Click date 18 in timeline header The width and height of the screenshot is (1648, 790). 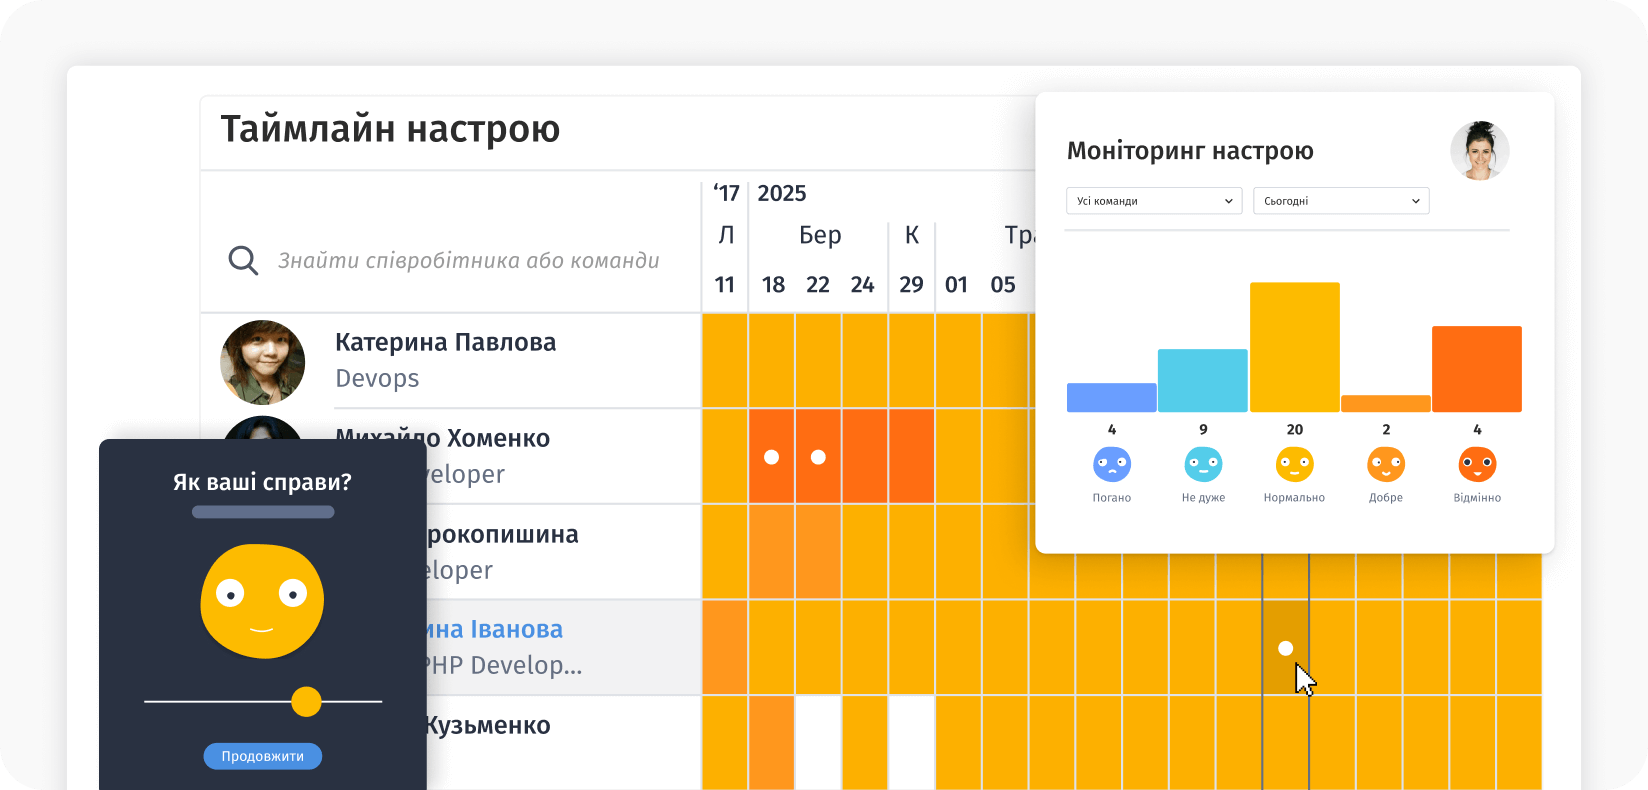pos(773,285)
